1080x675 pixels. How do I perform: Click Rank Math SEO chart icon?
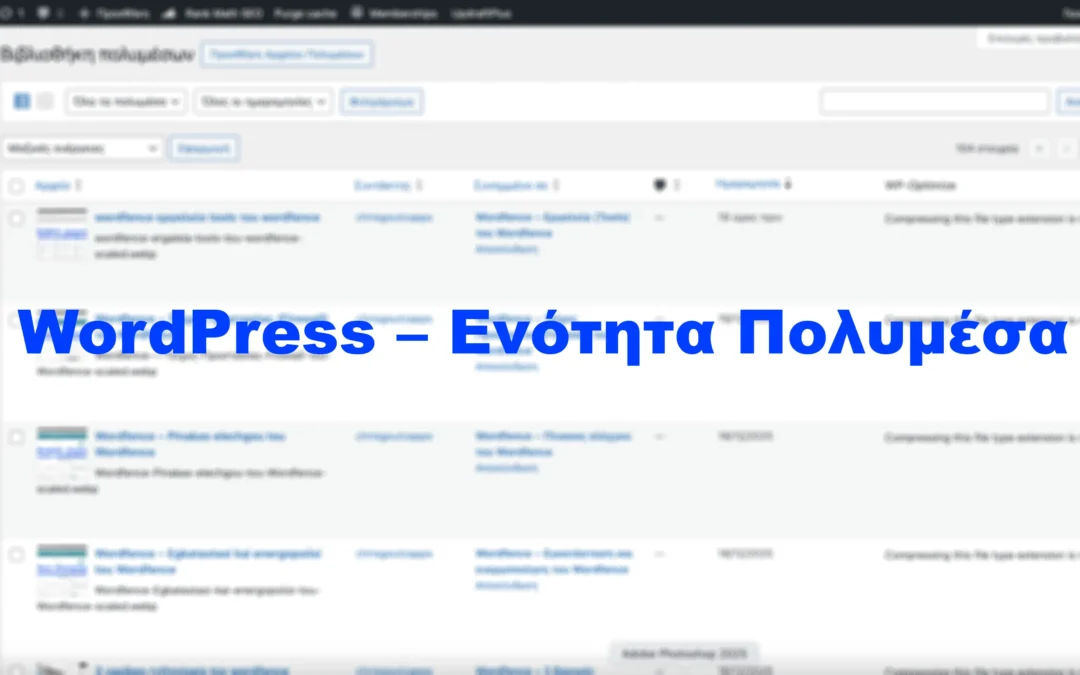pos(169,13)
